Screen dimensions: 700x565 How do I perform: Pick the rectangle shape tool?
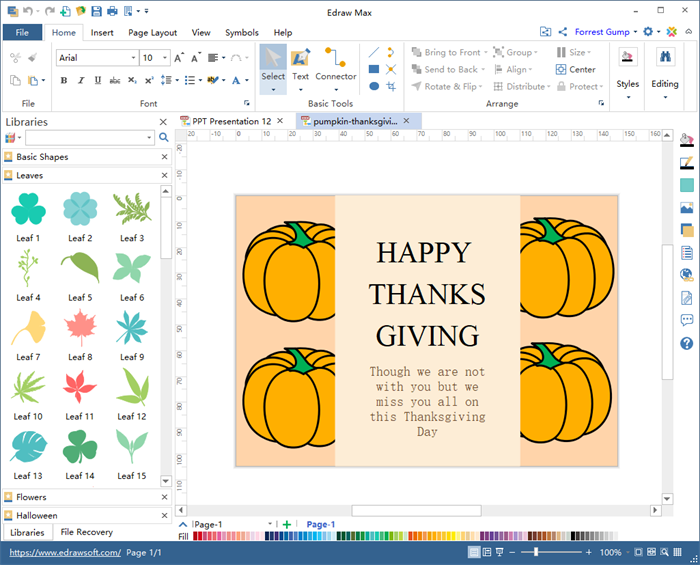pos(374,69)
